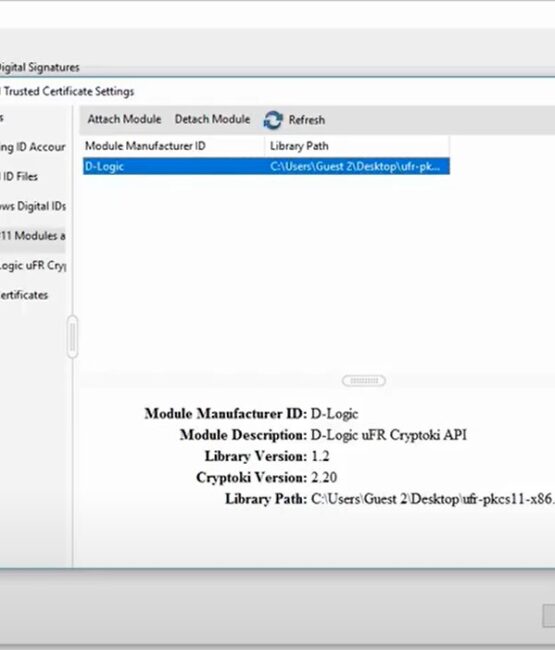This screenshot has width=555, height=650.
Task: Click the Refresh arrows icon
Action: coord(273,120)
